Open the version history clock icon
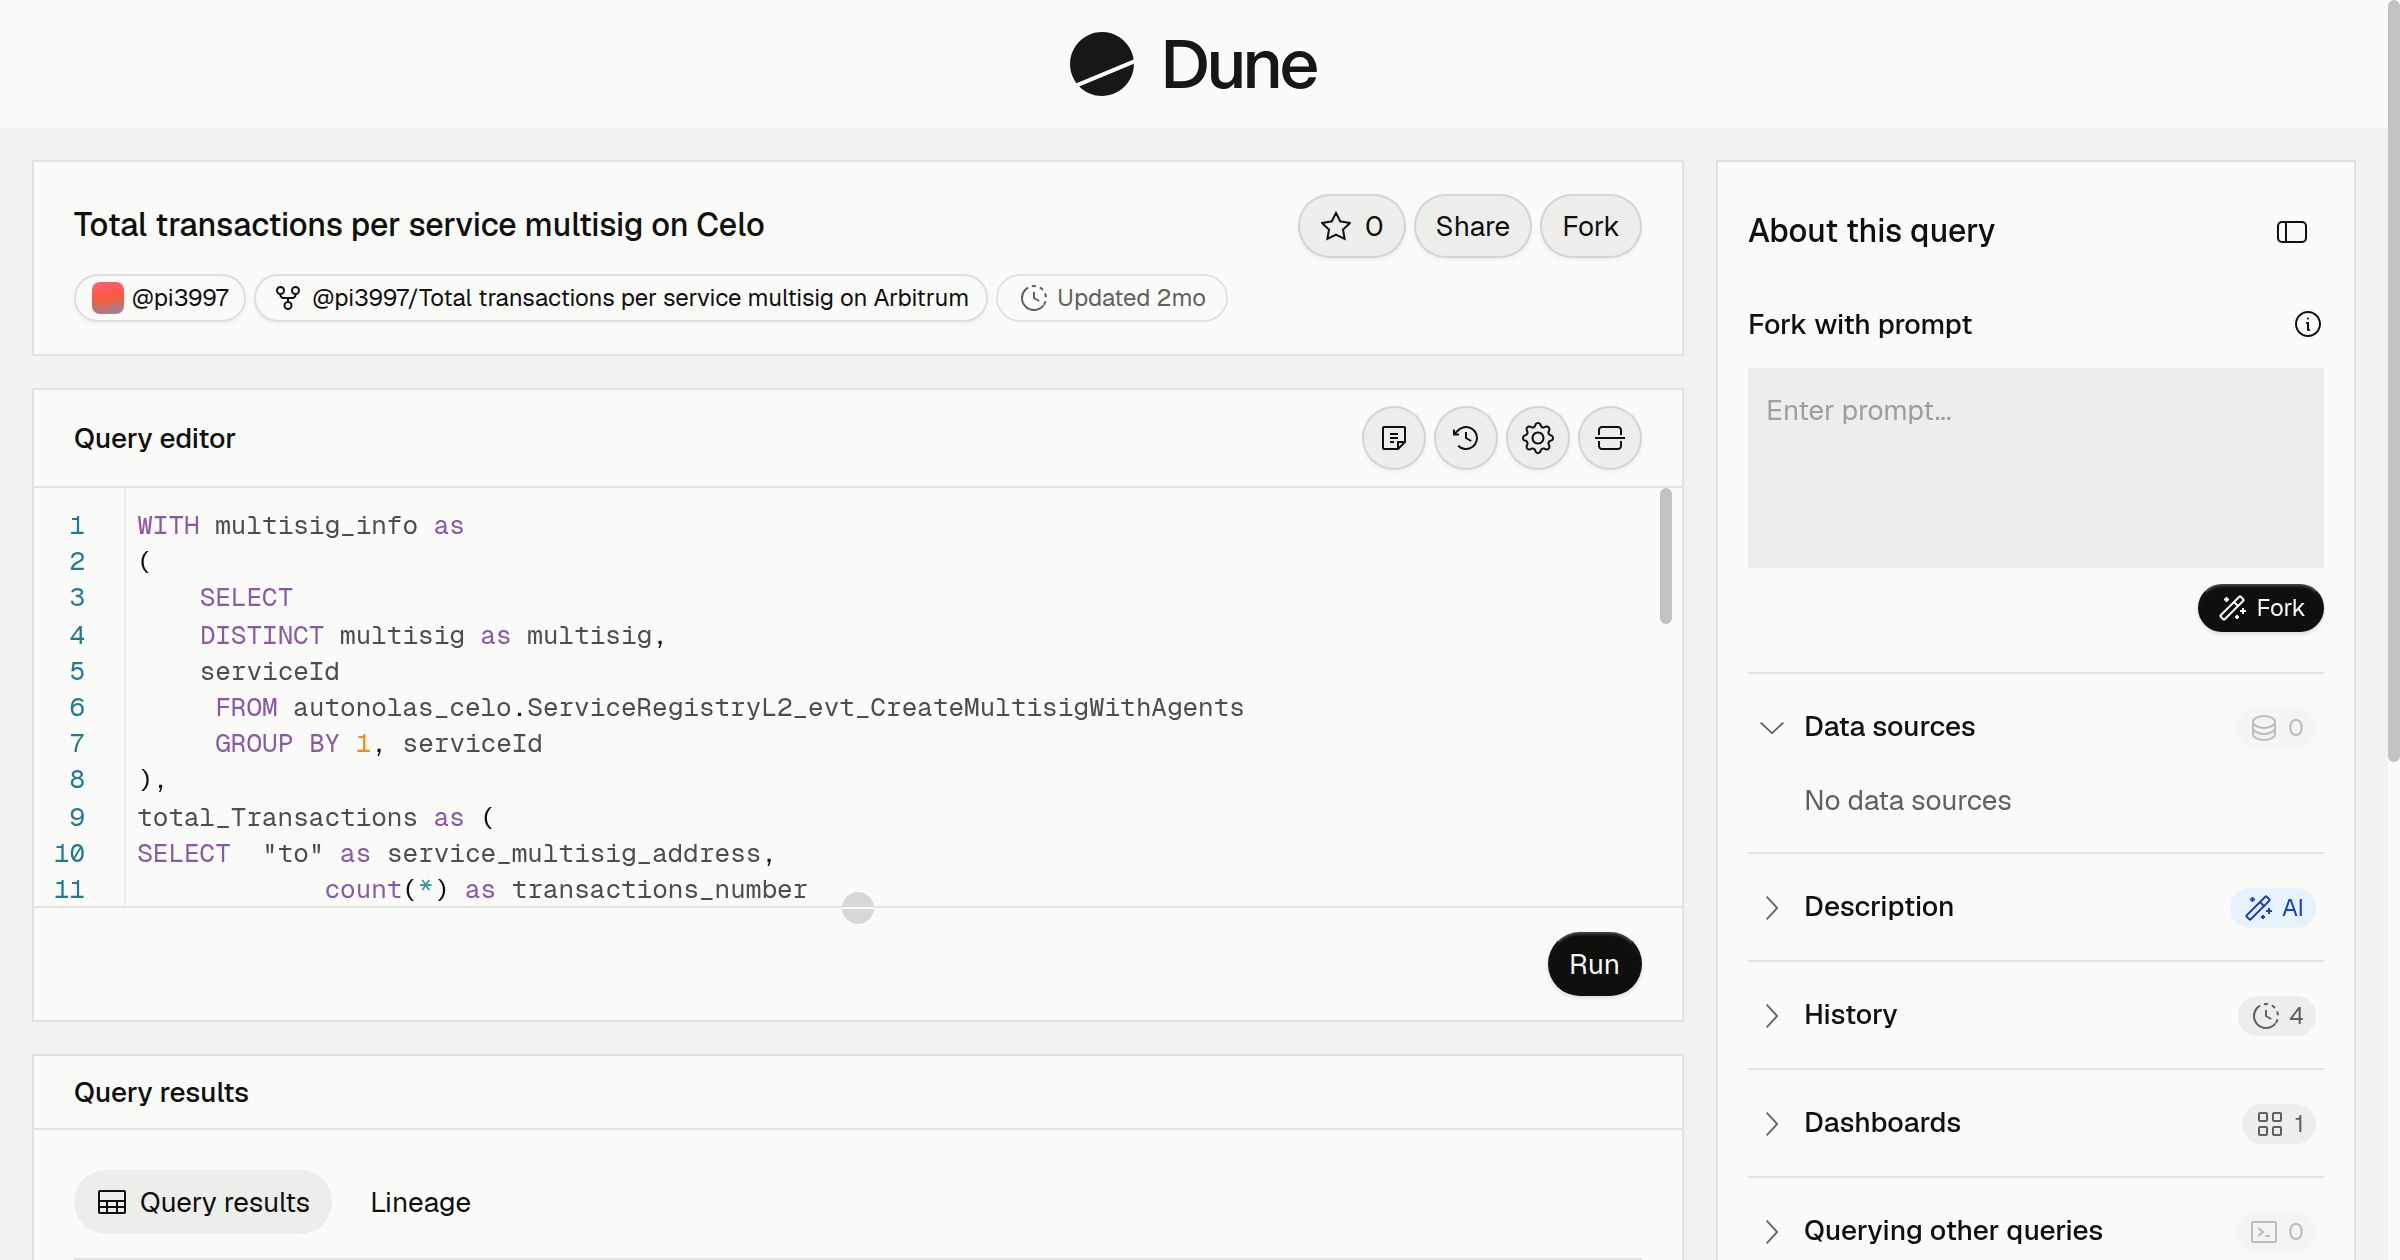 [1465, 438]
